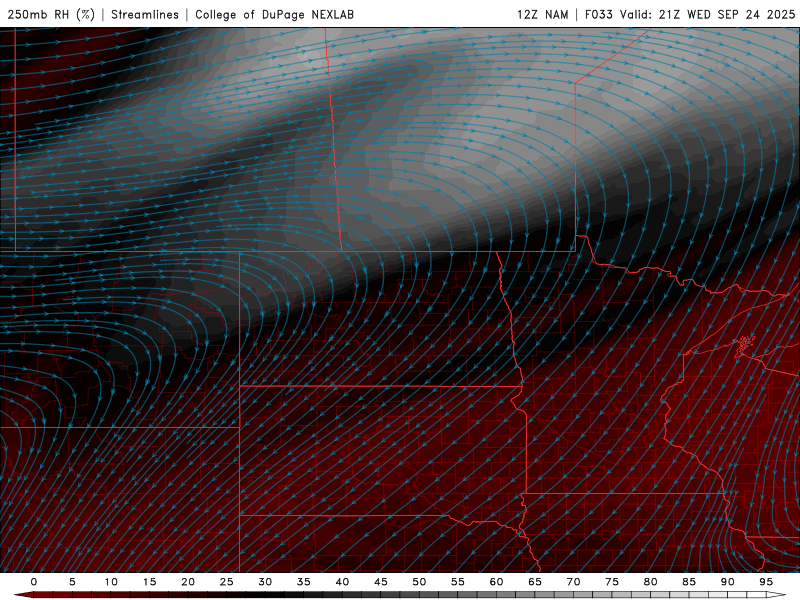Viewport: 800px width, 600px height.
Task: Click the 0 label on the color scale
Action: coord(34,582)
